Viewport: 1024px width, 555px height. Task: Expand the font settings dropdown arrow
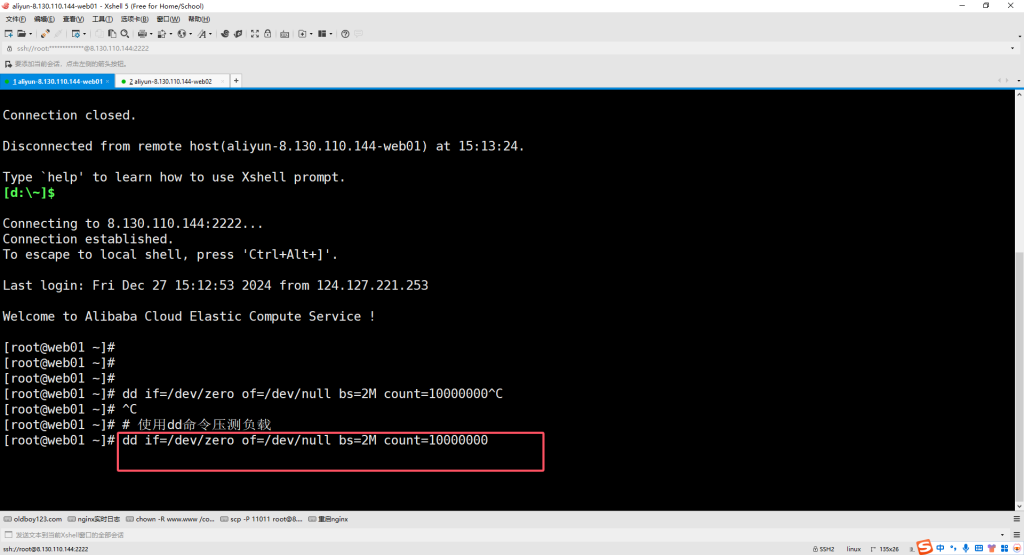pos(210,33)
